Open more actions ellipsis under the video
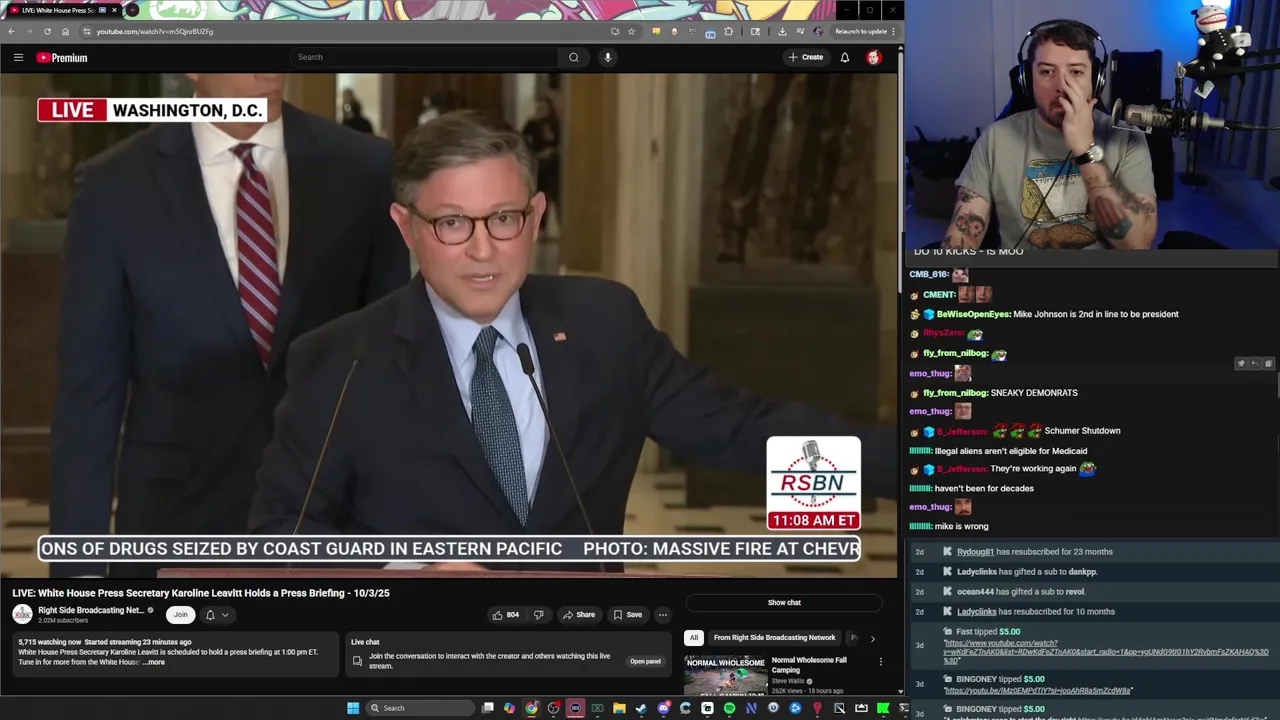The height and width of the screenshot is (720, 1280). pyautogui.click(x=663, y=615)
